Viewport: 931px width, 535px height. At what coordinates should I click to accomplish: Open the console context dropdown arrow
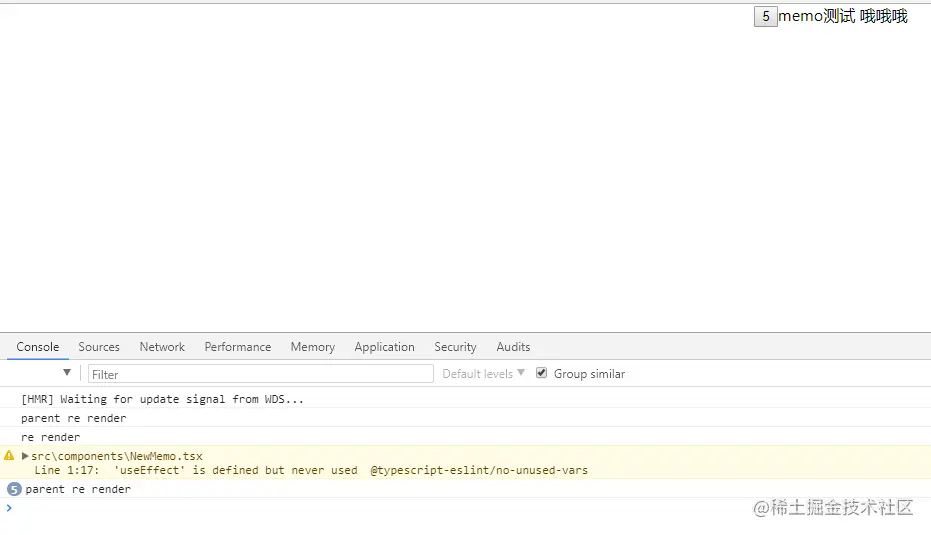66,373
